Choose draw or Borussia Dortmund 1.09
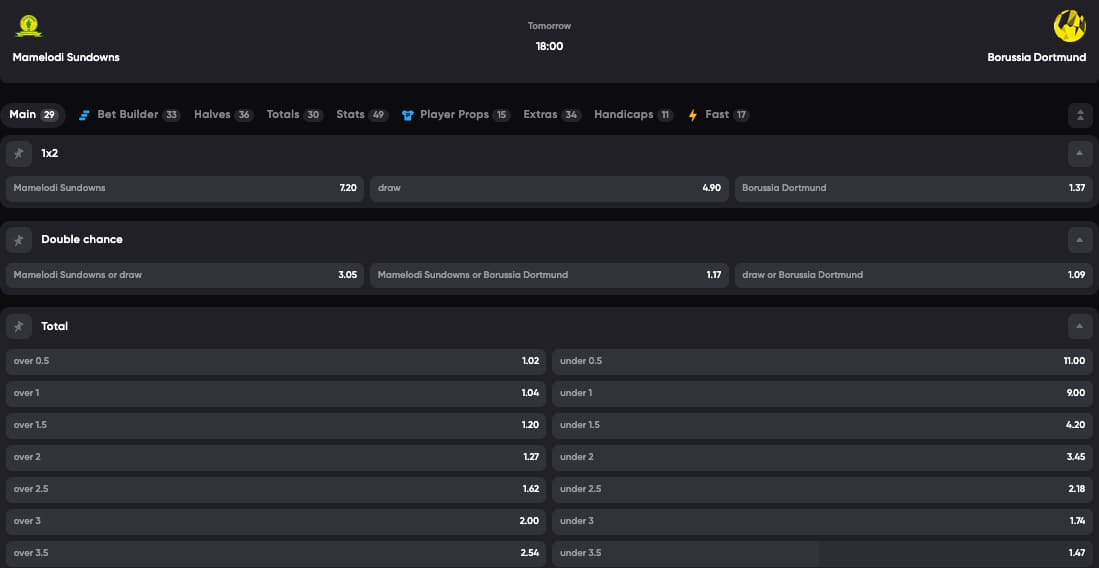The width and height of the screenshot is (1099, 568). point(914,276)
